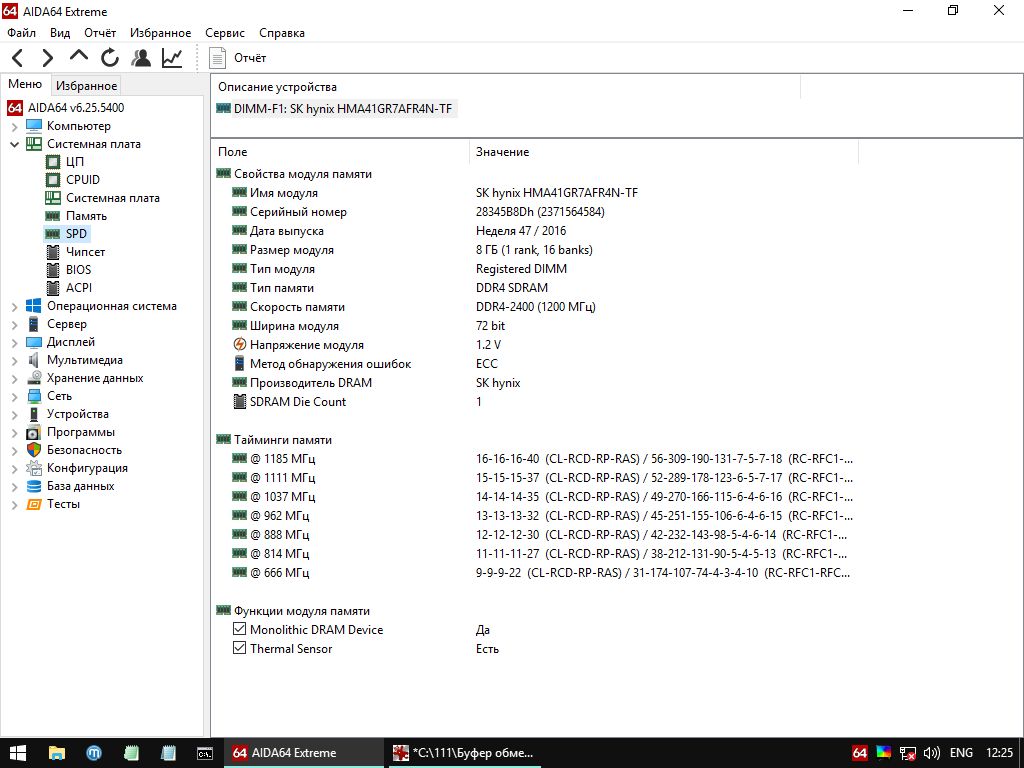Screen dimensions: 1024x768
Task: Open the Отчёт menu in the menu bar
Action: point(100,33)
